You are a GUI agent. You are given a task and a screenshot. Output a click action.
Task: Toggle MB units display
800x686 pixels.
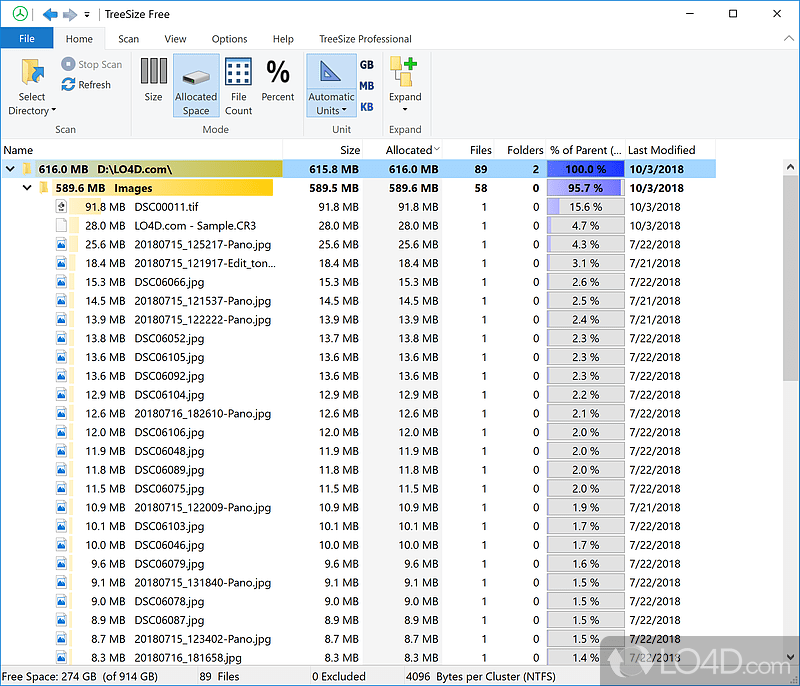(x=366, y=83)
